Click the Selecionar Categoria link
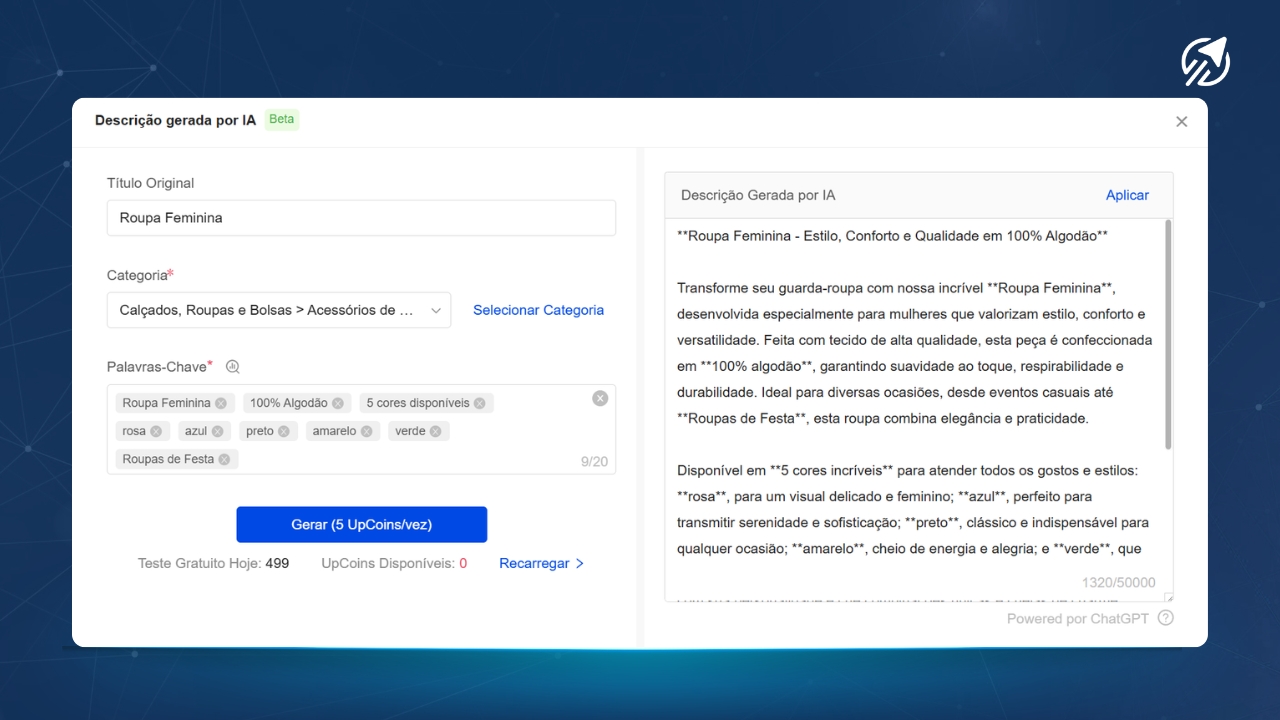 click(x=538, y=310)
